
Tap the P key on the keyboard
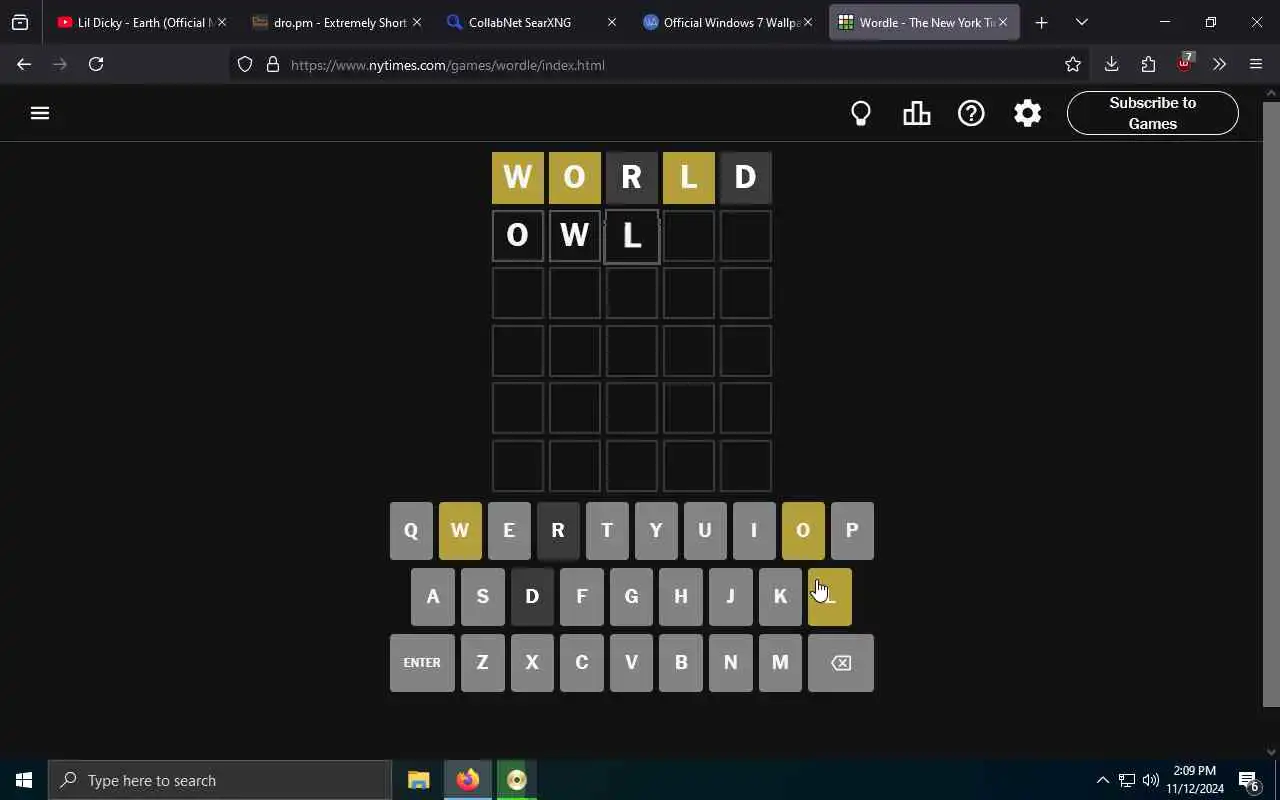pos(852,531)
